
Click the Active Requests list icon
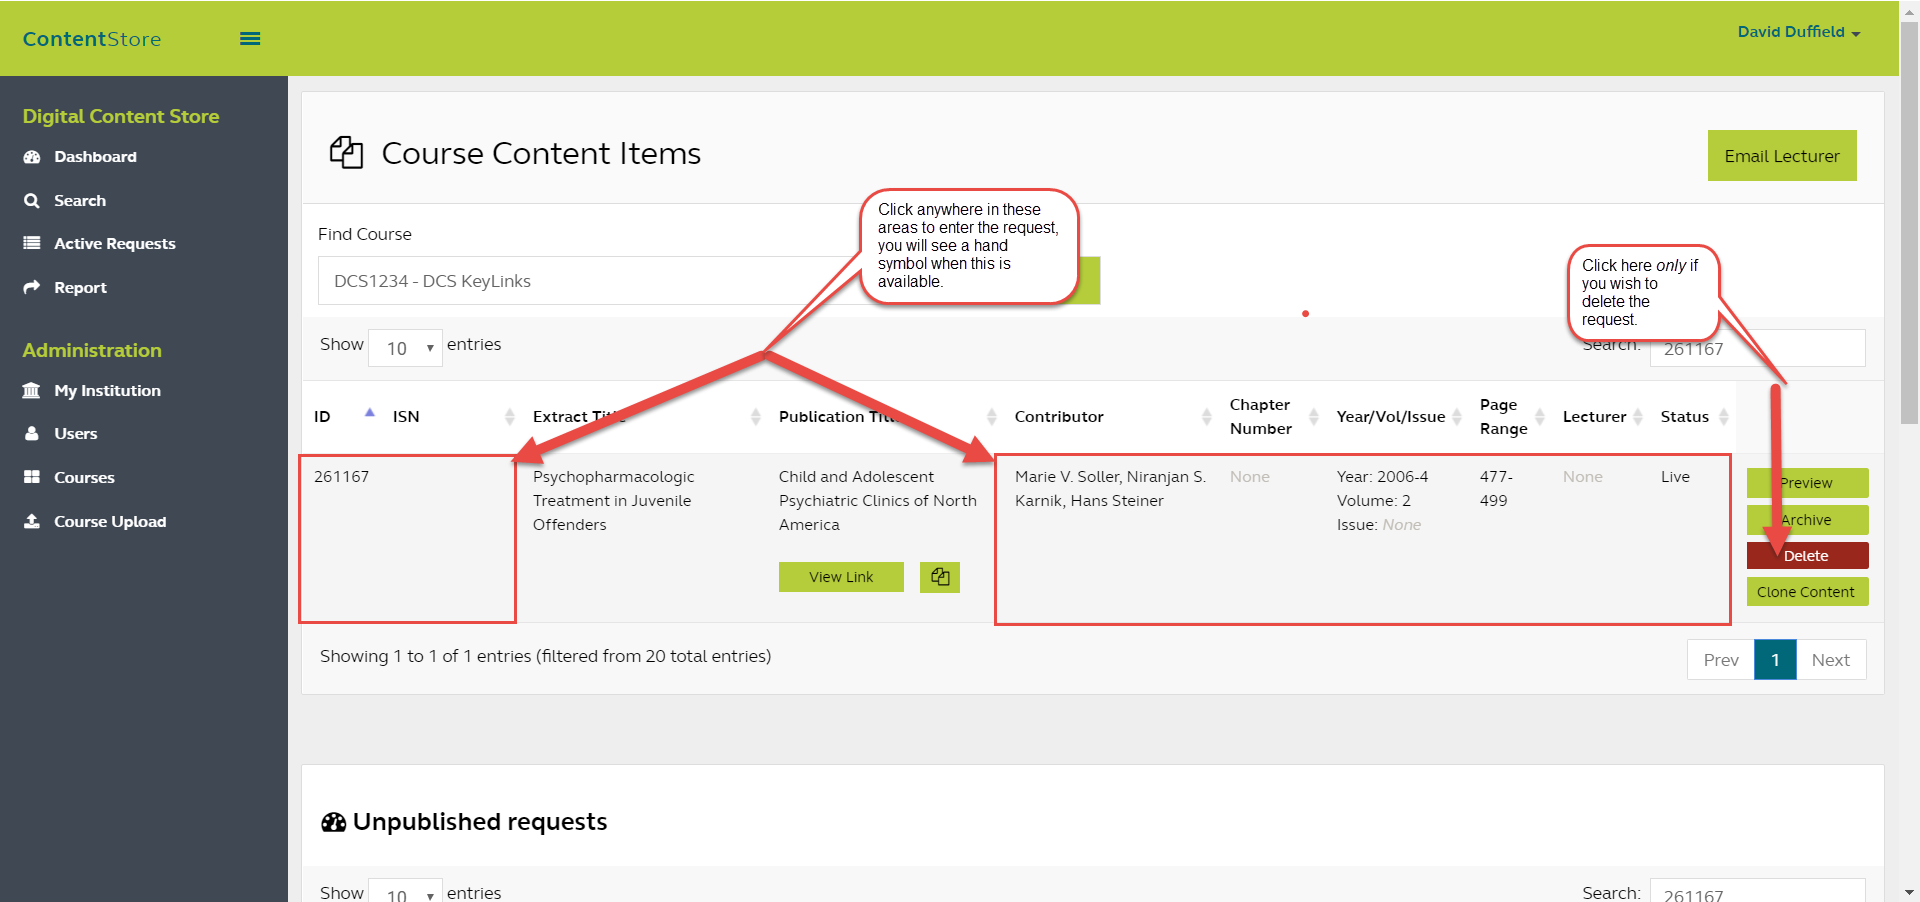[x=32, y=243]
